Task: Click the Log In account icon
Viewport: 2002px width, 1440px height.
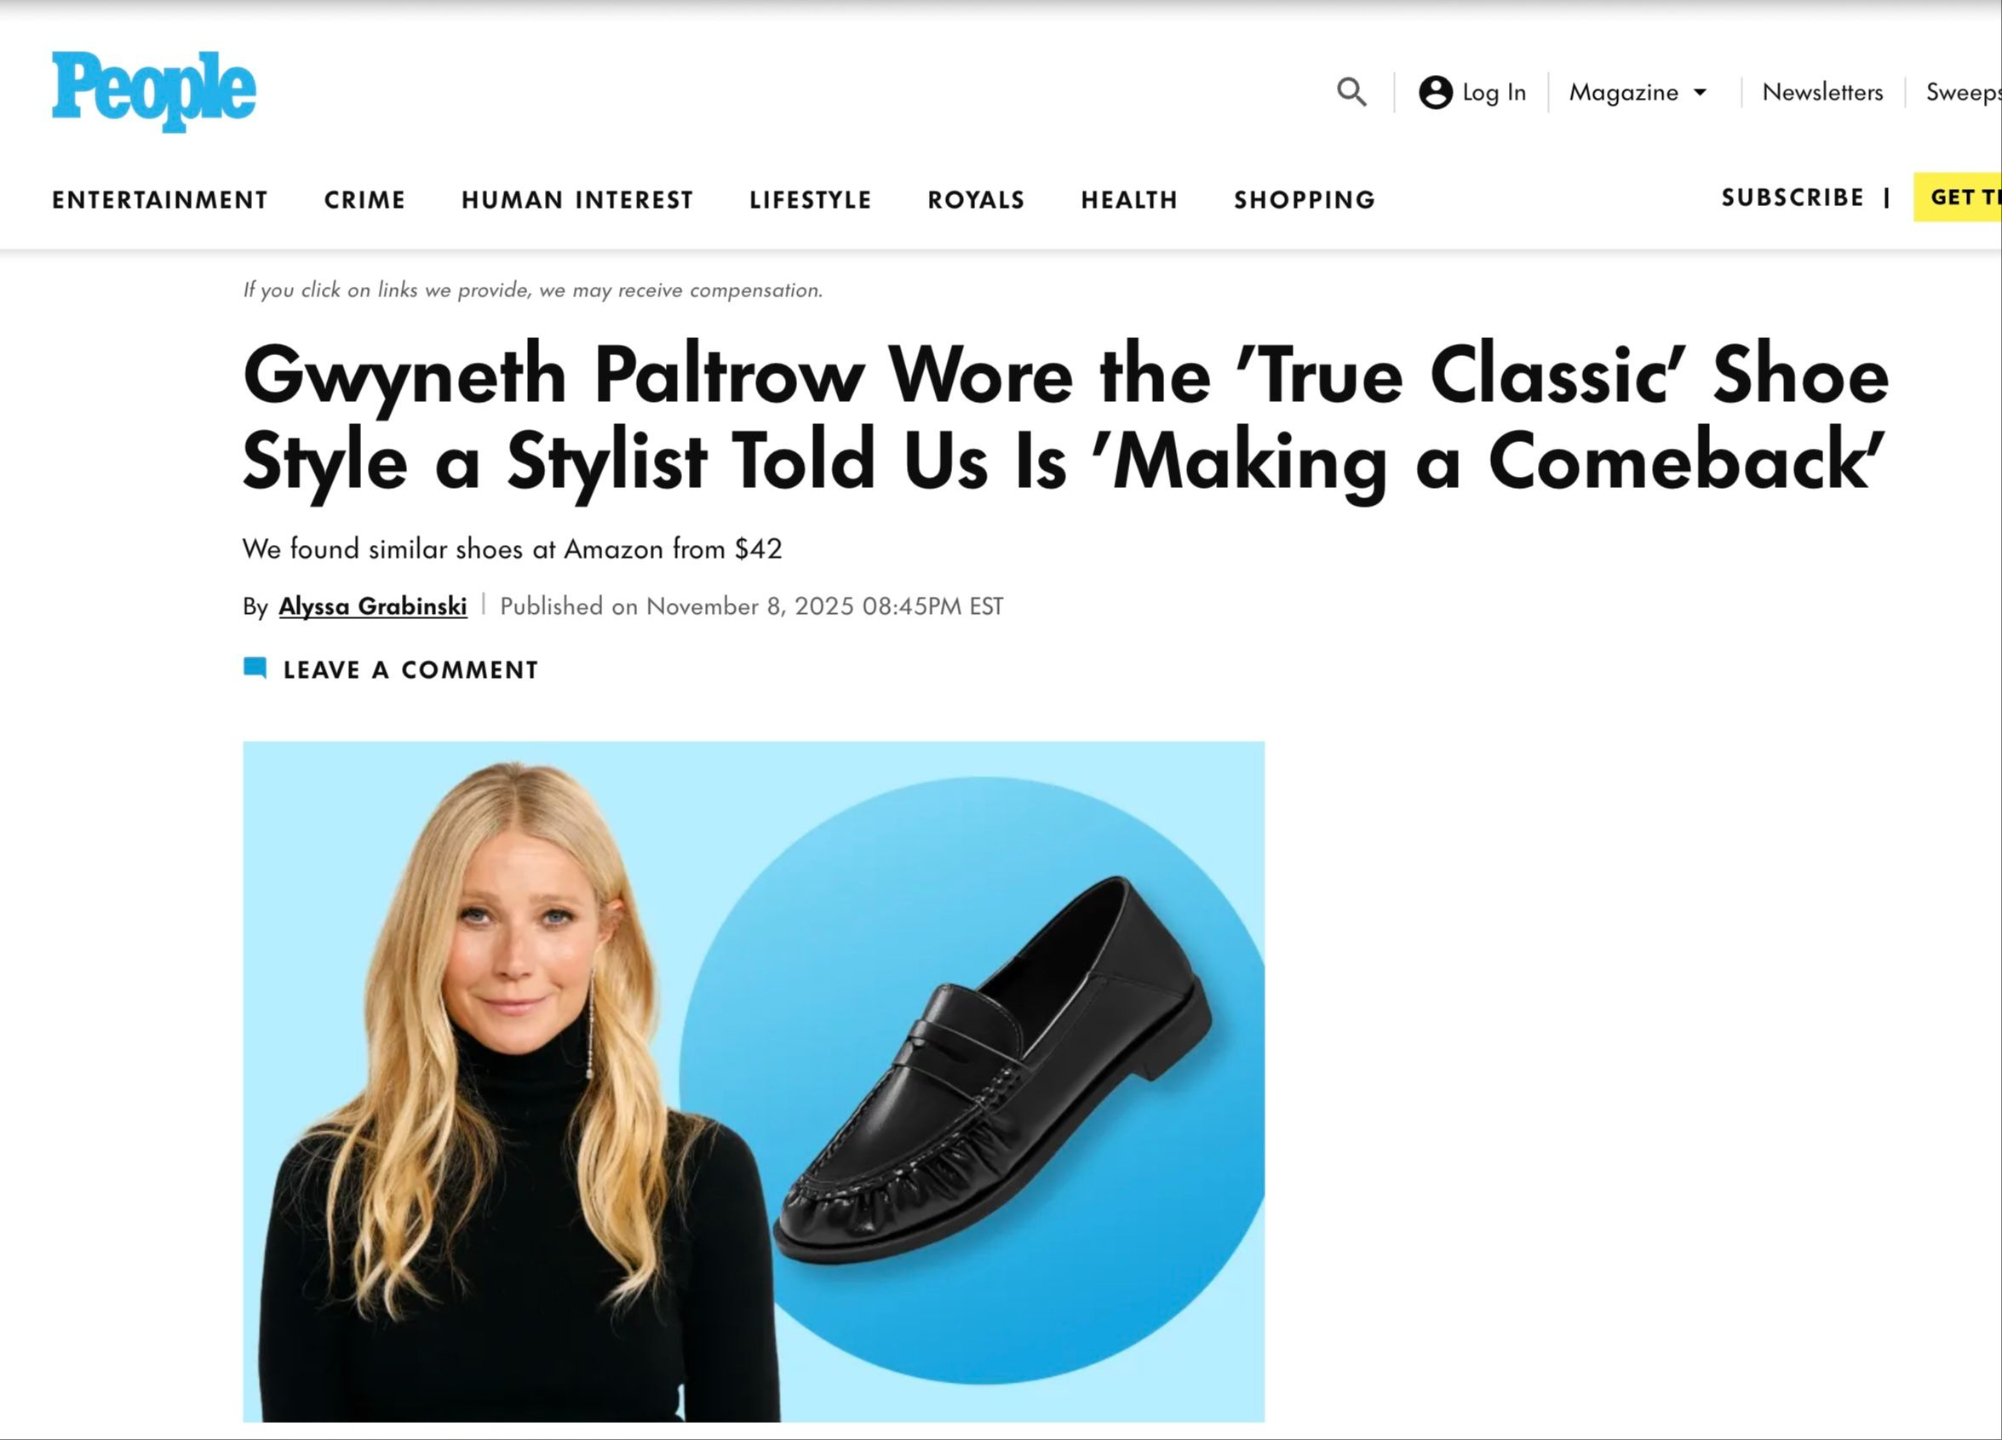Action: click(1435, 92)
